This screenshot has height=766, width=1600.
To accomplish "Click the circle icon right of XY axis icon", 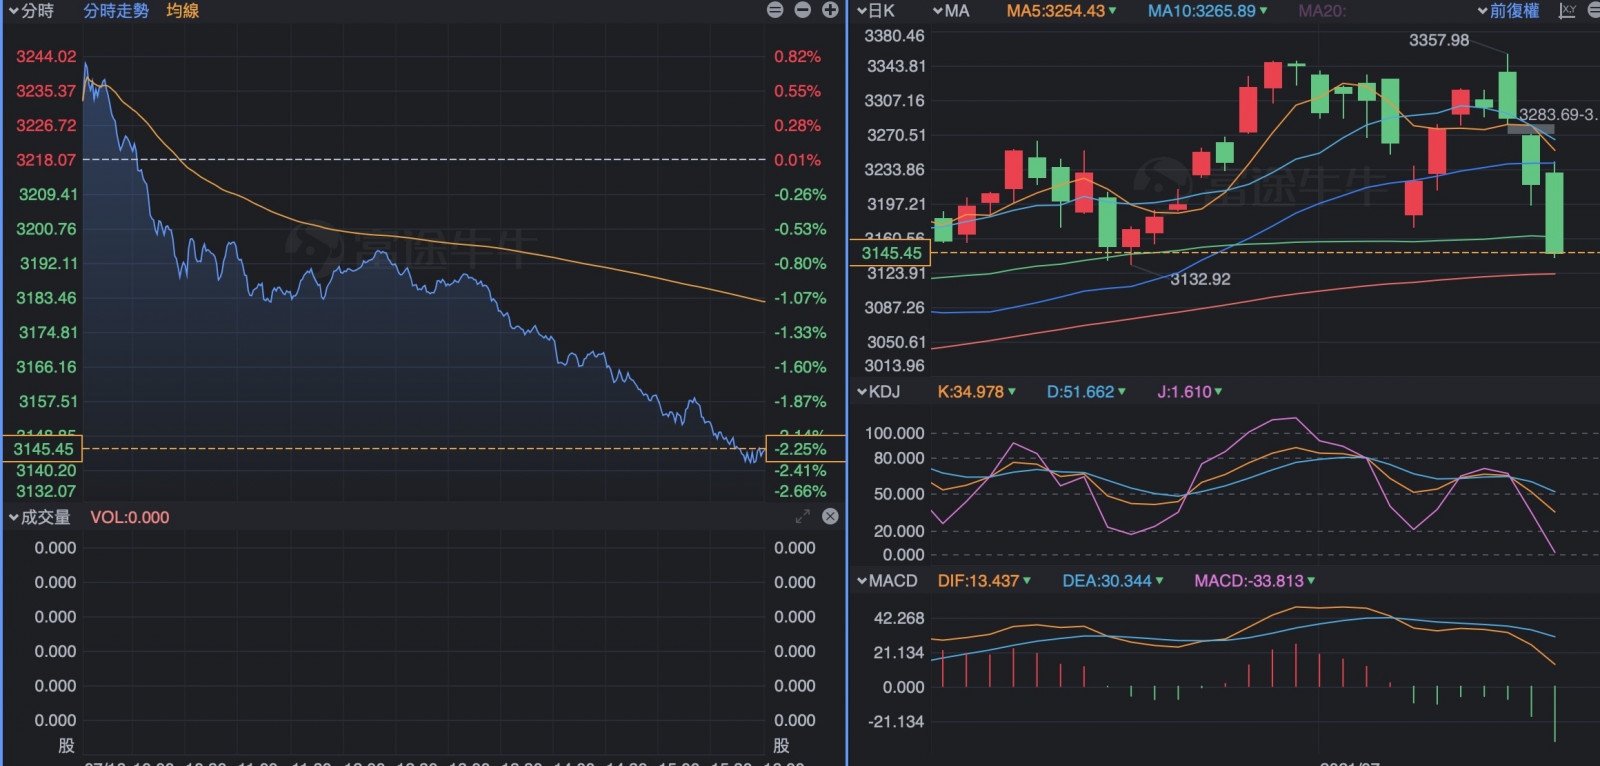I will [x=1593, y=11].
